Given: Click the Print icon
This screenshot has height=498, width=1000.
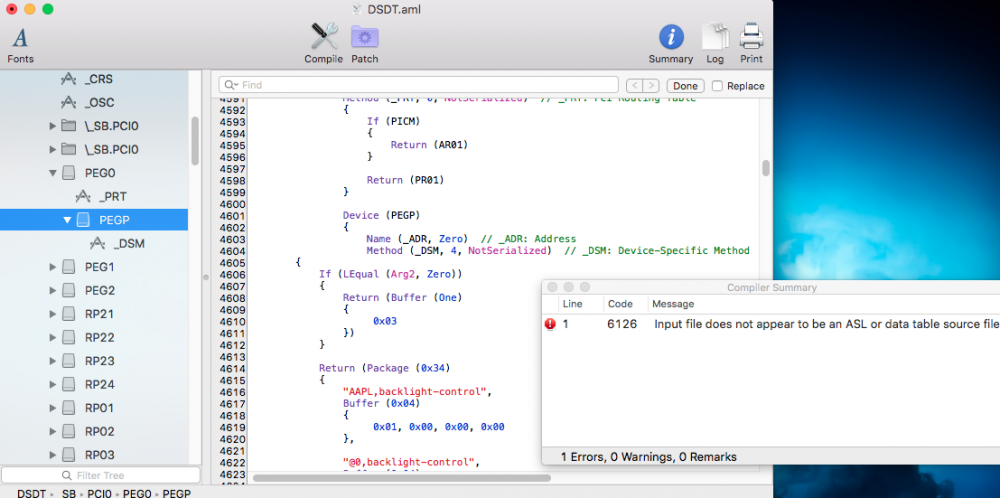Looking at the screenshot, I should [751, 36].
